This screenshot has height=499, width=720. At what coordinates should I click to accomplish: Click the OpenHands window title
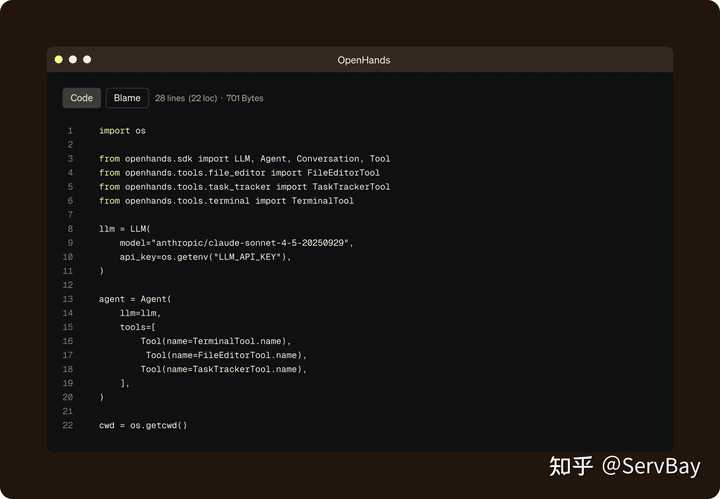coord(363,60)
